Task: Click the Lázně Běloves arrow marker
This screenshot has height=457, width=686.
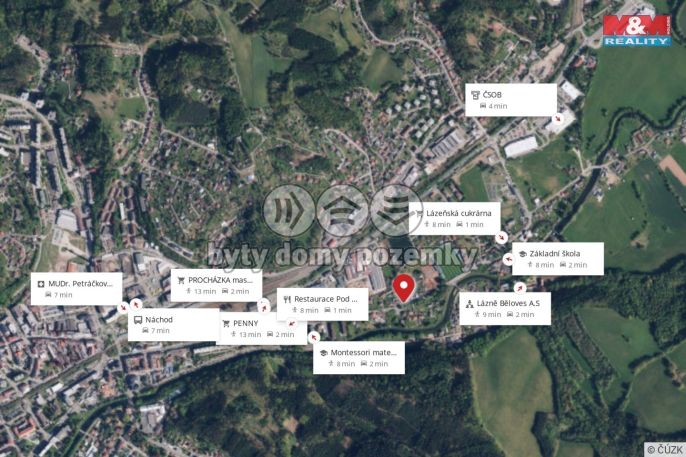Action: click(x=520, y=288)
